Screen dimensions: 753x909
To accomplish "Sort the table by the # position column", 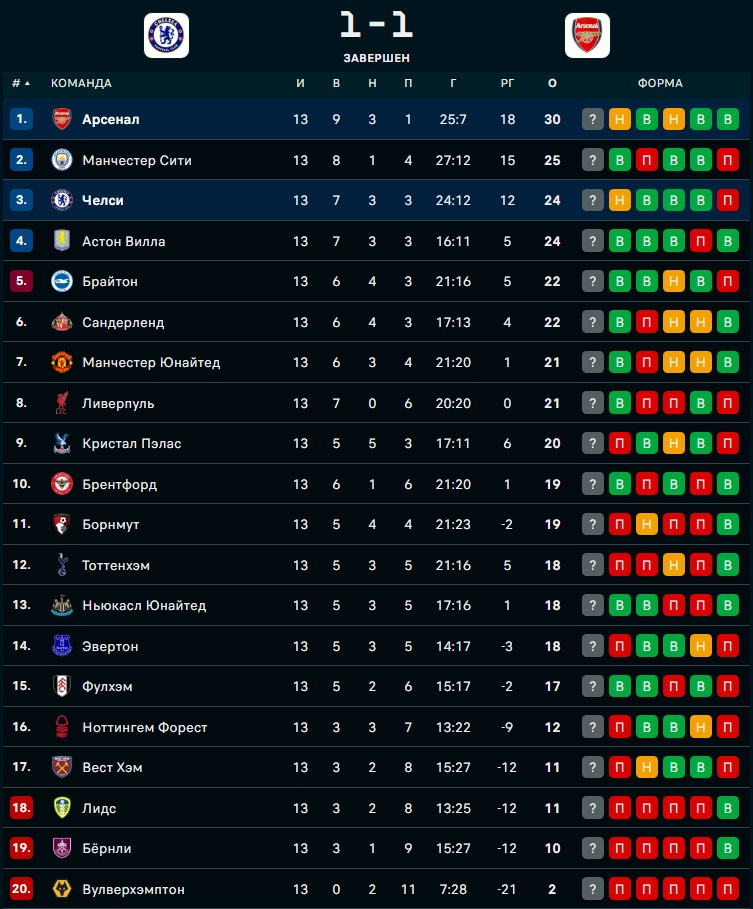I will [20, 83].
